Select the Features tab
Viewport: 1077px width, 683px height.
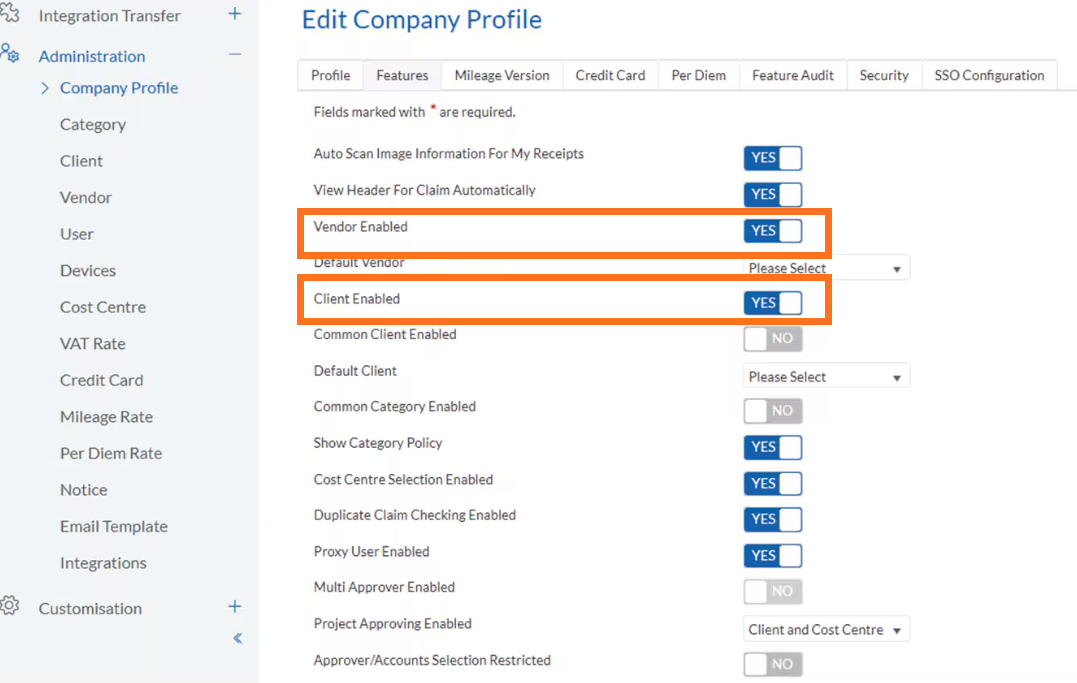(x=403, y=76)
